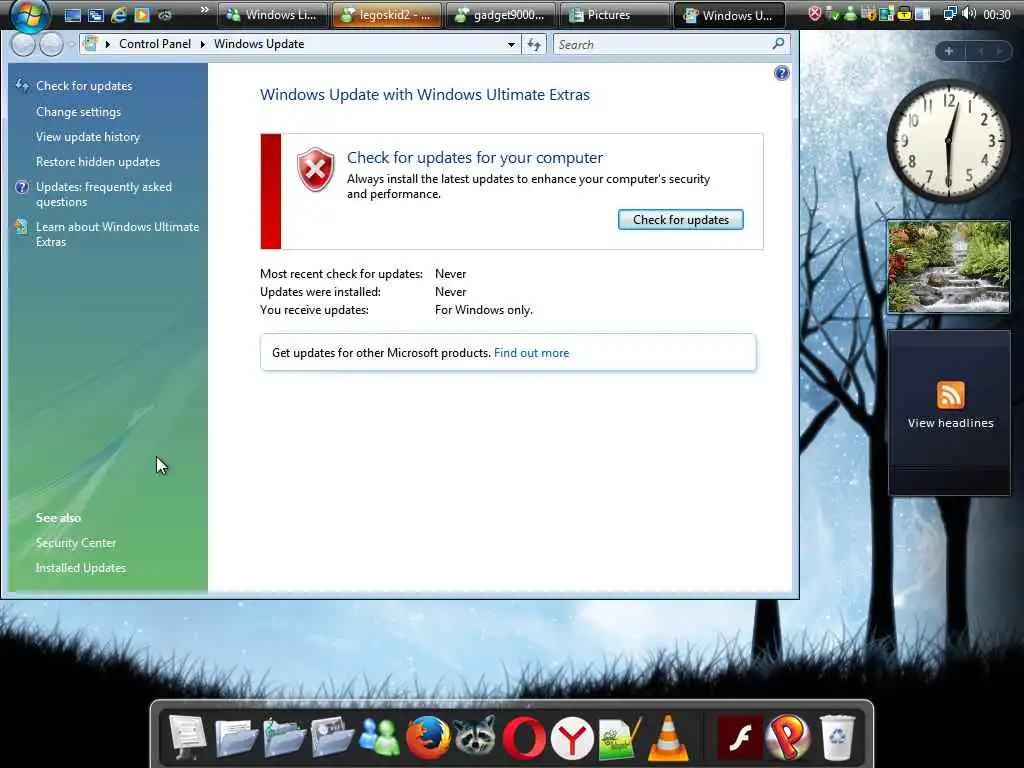Viewport: 1024px width, 768px height.
Task: Click the sidebar add gadget plus button
Action: point(949,51)
